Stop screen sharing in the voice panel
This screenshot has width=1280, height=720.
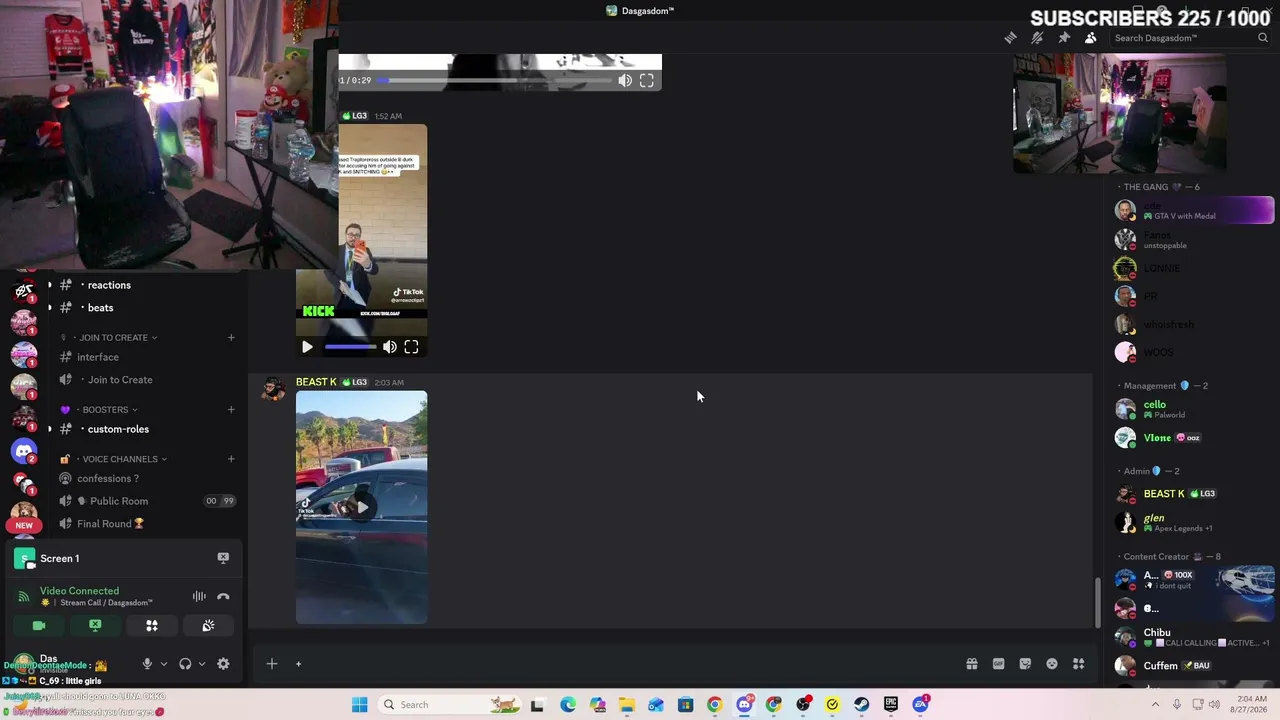tap(95, 625)
